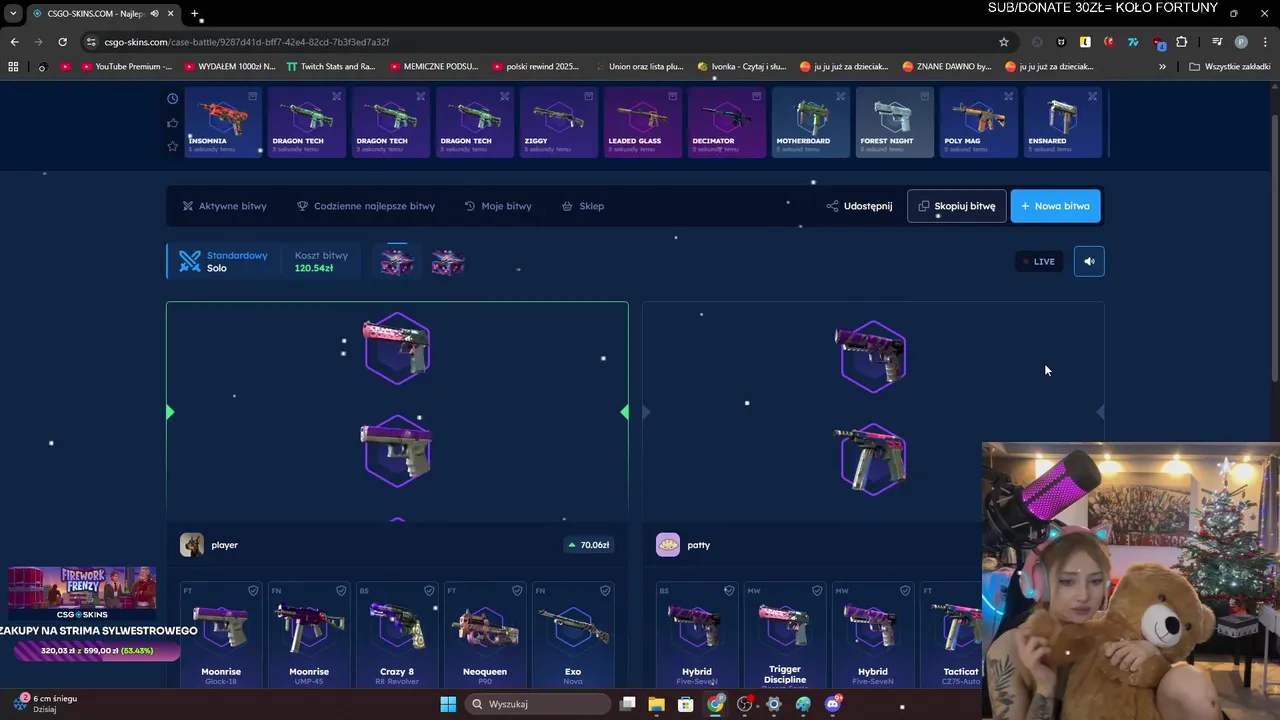This screenshot has height=720, width=1280.
Task: Open File Explorer from taskbar
Action: pos(657,704)
